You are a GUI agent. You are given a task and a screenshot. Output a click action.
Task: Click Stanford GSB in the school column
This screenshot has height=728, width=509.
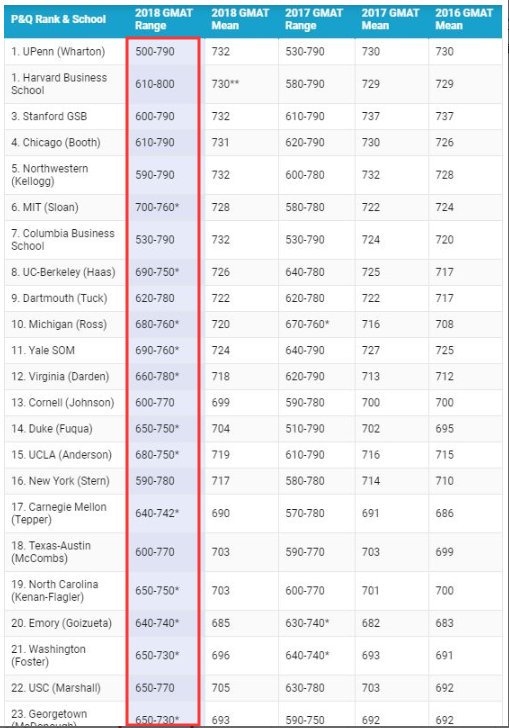coord(49,116)
